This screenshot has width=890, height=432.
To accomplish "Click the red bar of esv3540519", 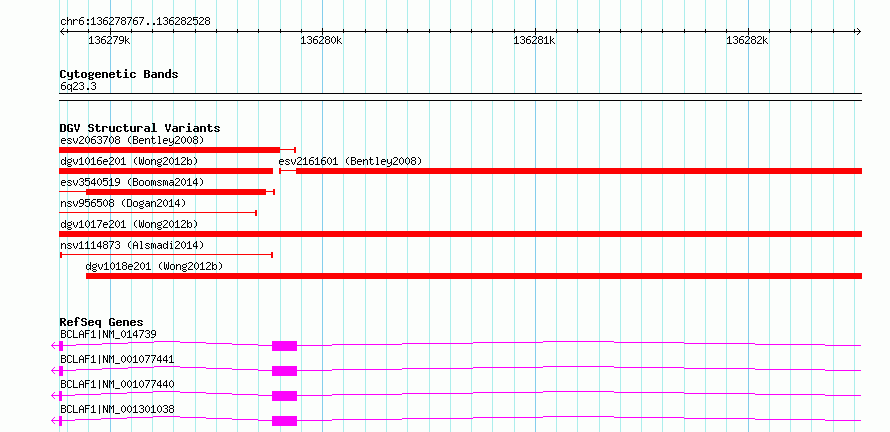I will pos(176,192).
